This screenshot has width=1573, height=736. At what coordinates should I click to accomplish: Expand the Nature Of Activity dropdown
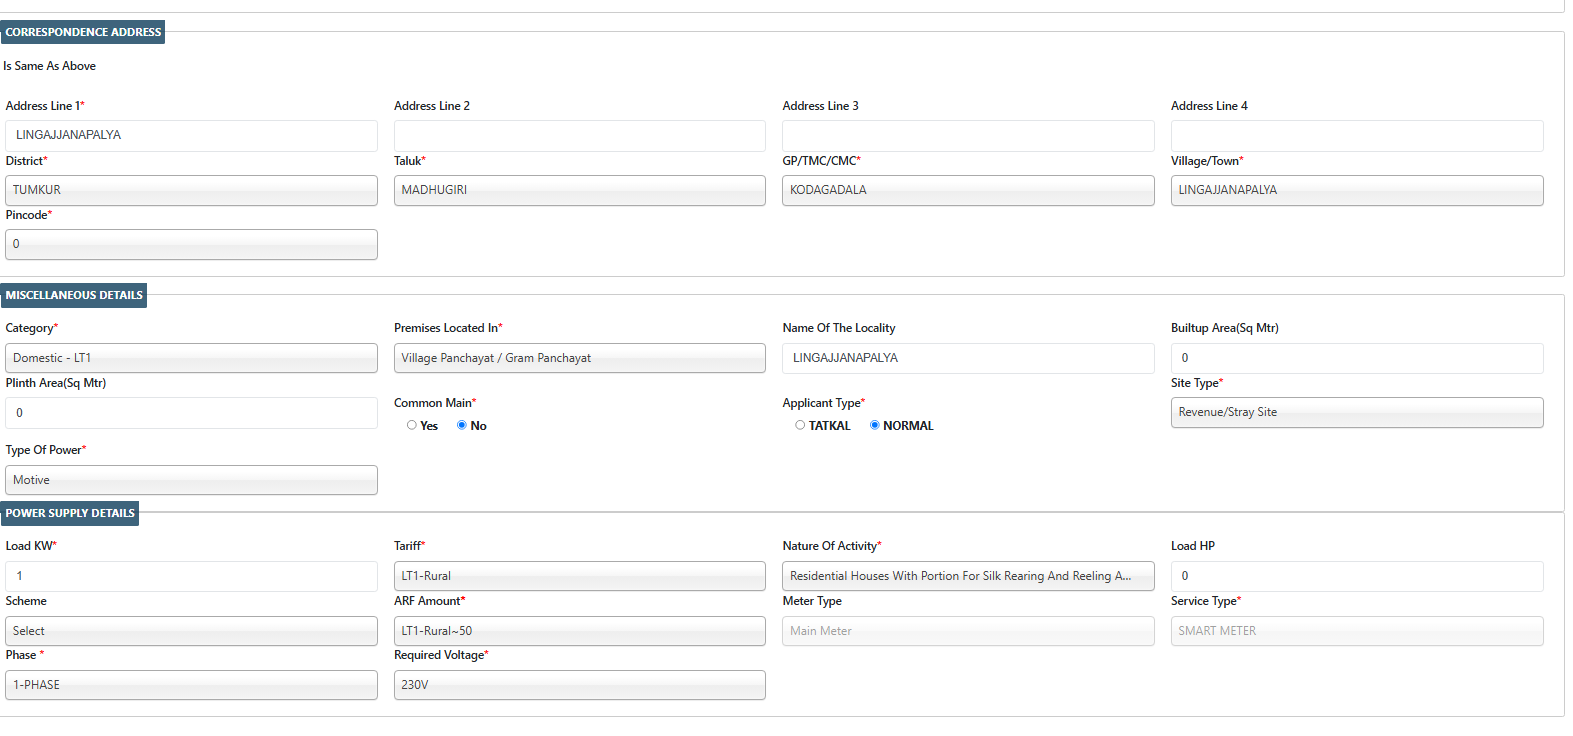point(967,576)
